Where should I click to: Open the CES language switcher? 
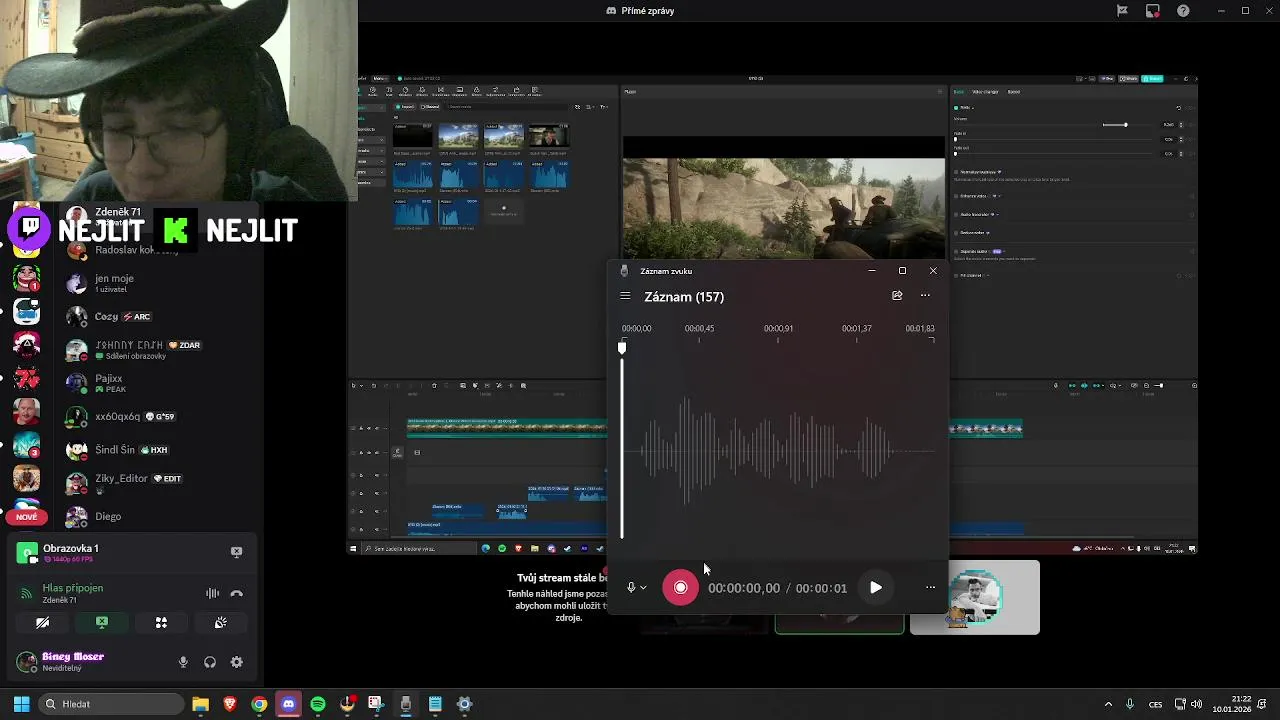tap(1156, 704)
